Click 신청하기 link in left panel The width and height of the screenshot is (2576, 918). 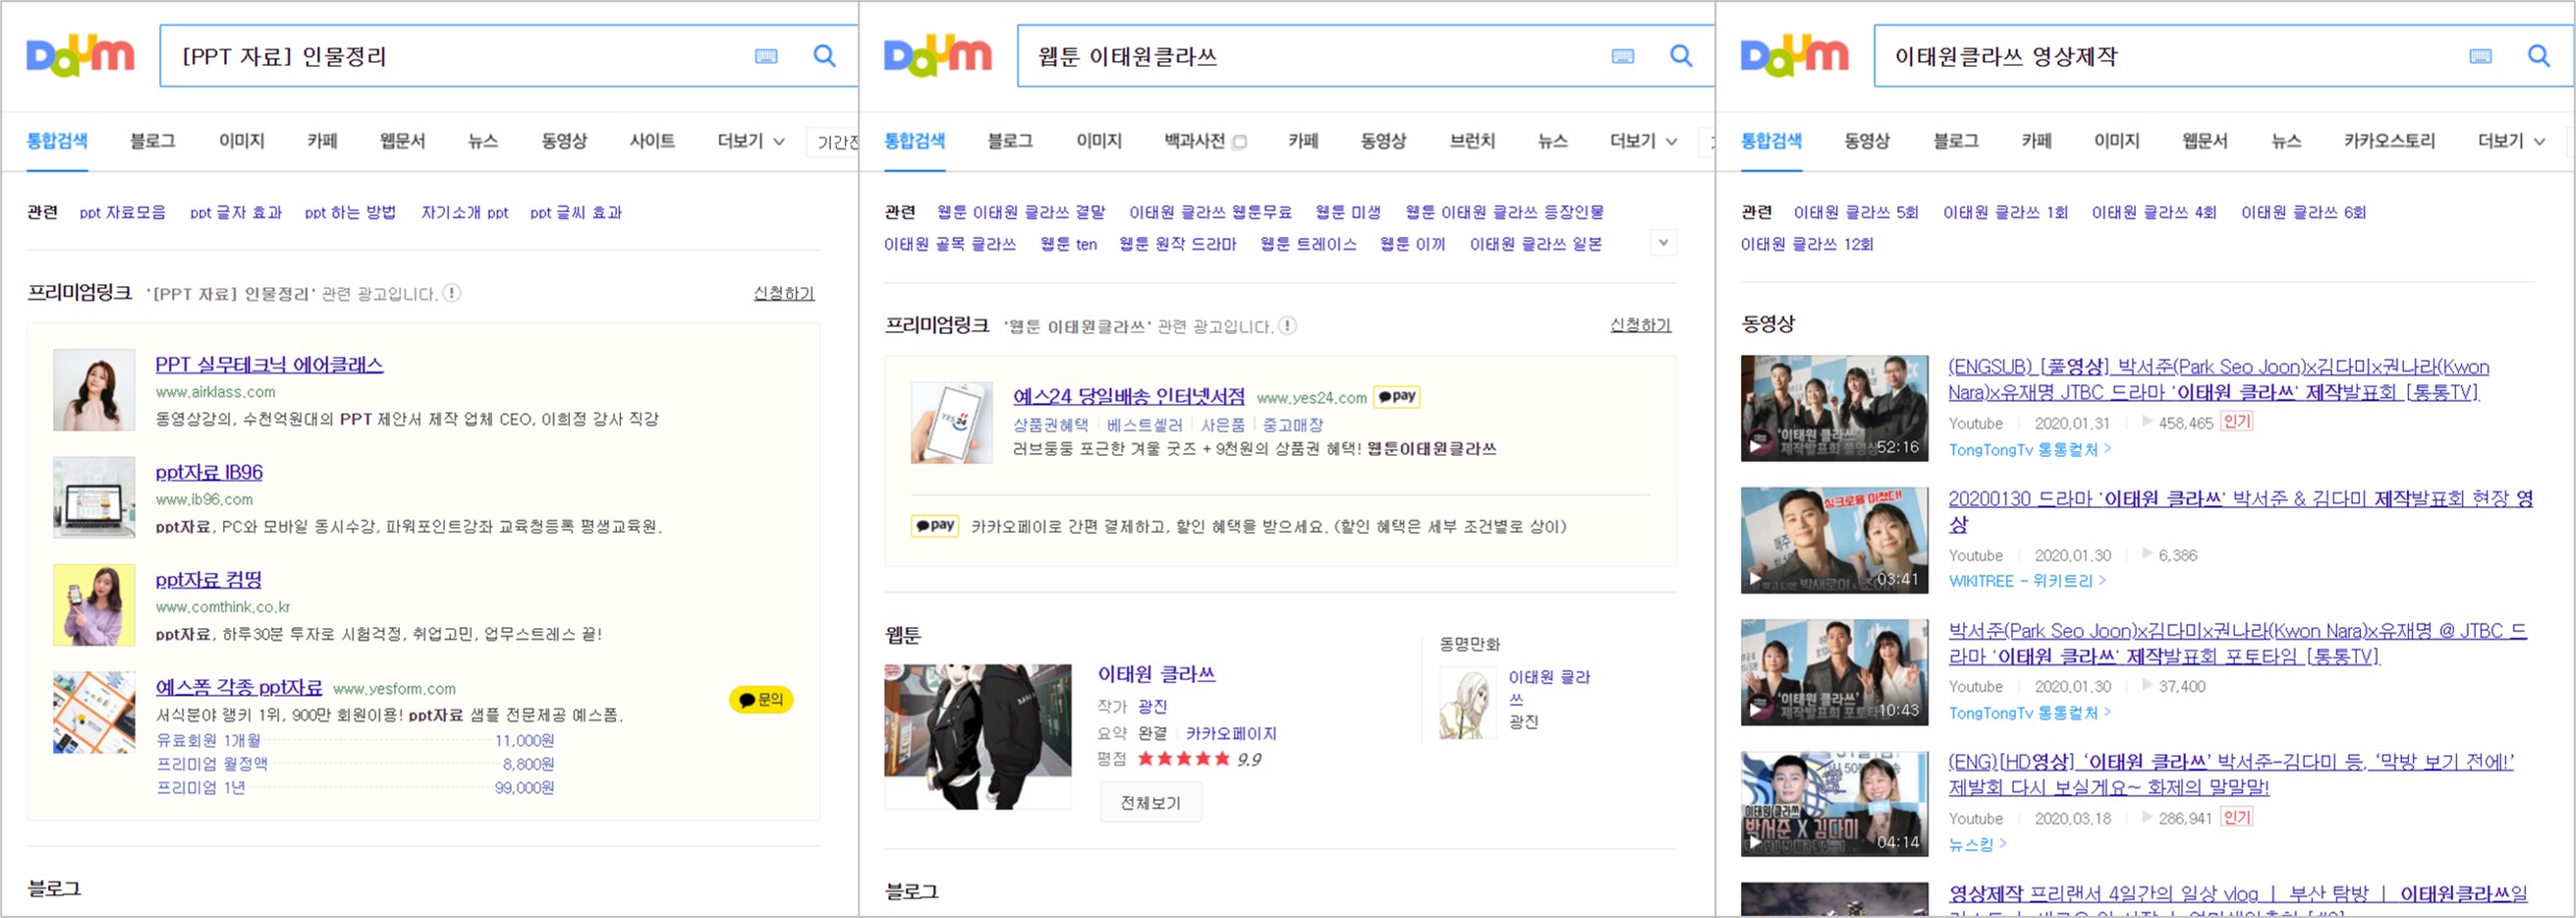pos(784,293)
